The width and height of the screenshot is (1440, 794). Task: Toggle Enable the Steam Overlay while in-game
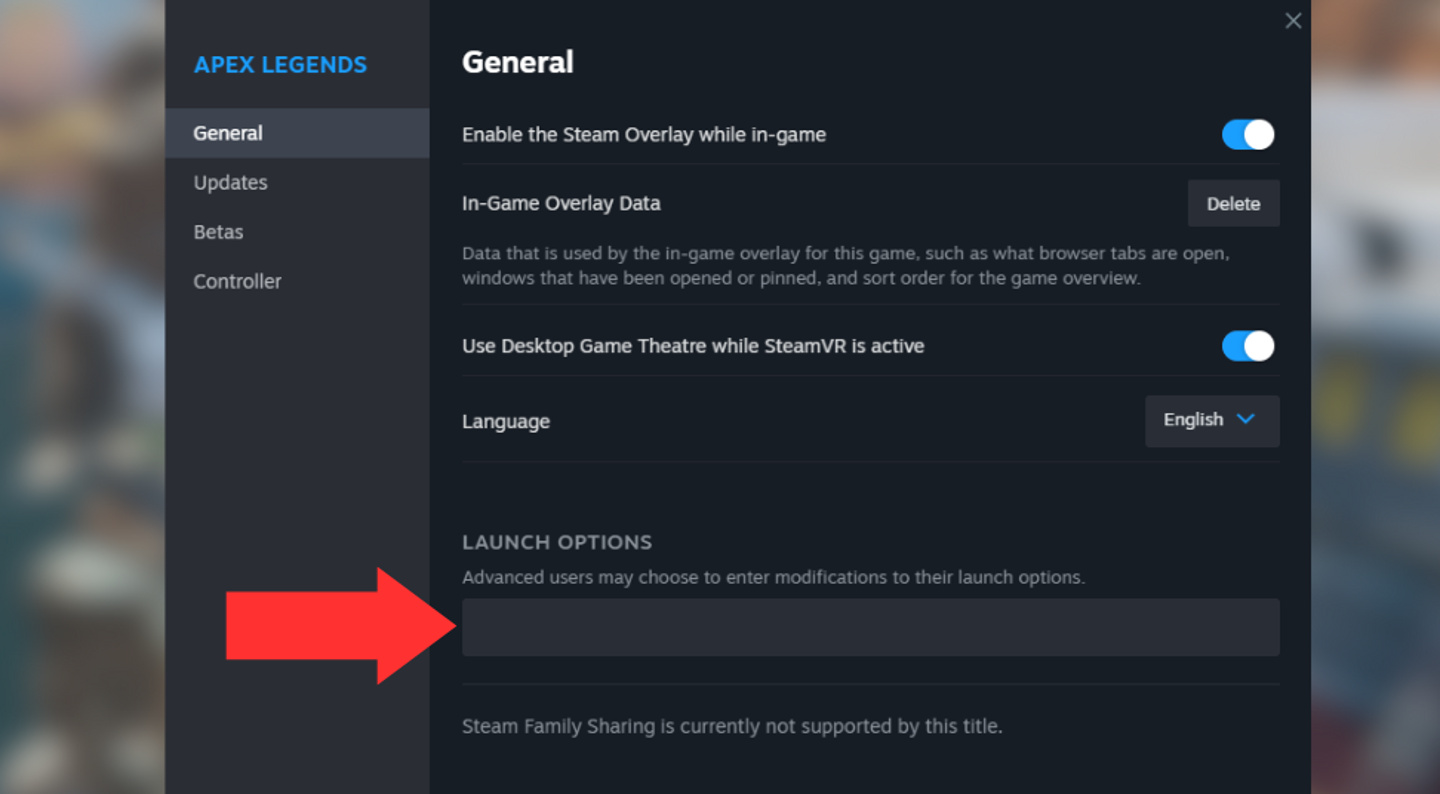point(1247,134)
